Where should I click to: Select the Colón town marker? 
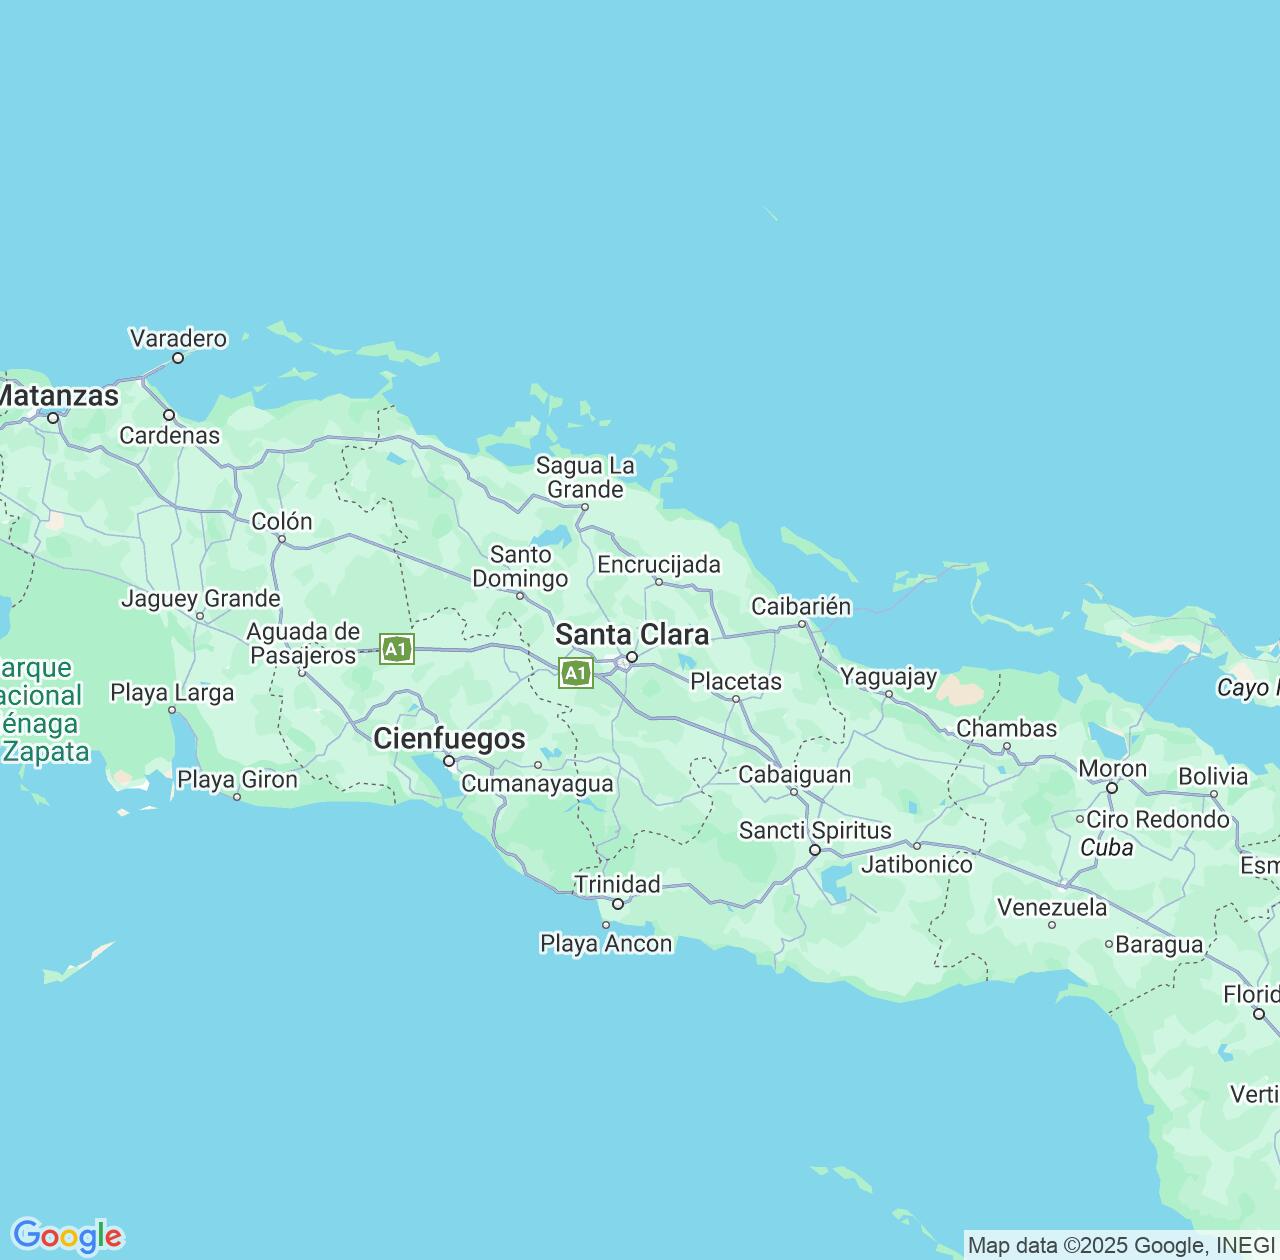click(282, 539)
